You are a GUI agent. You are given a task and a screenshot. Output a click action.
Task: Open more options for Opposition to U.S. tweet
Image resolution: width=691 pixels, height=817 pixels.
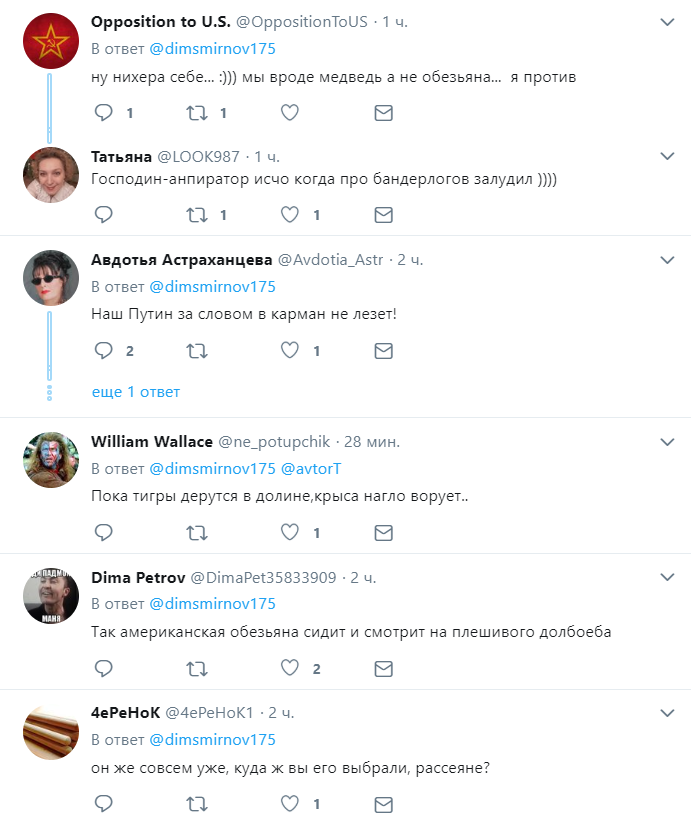tap(668, 21)
